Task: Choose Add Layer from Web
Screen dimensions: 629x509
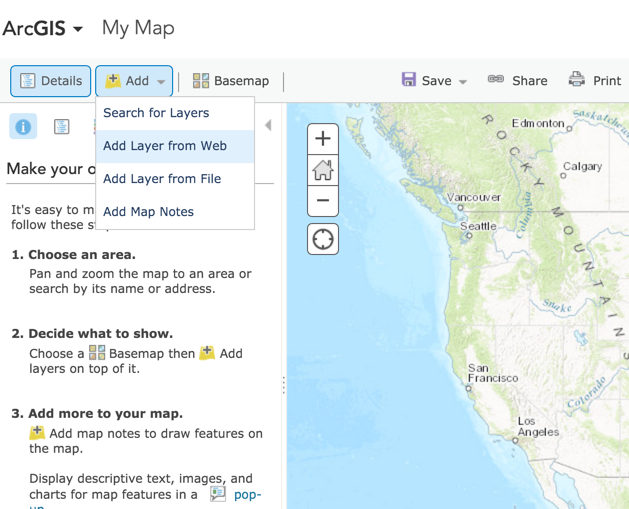Action: [165, 146]
